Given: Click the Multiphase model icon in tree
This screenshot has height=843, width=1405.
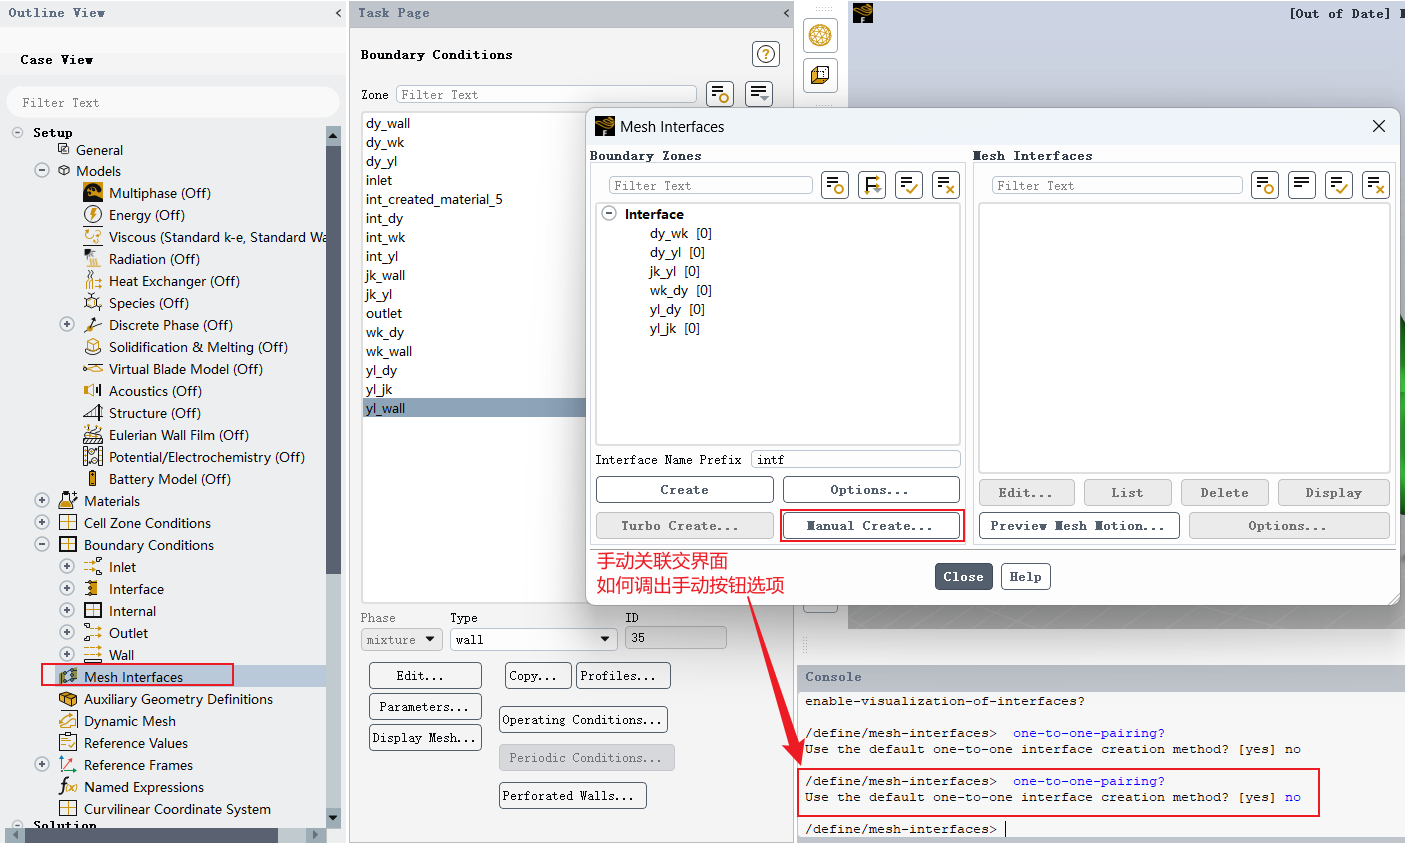Looking at the screenshot, I should [93, 193].
